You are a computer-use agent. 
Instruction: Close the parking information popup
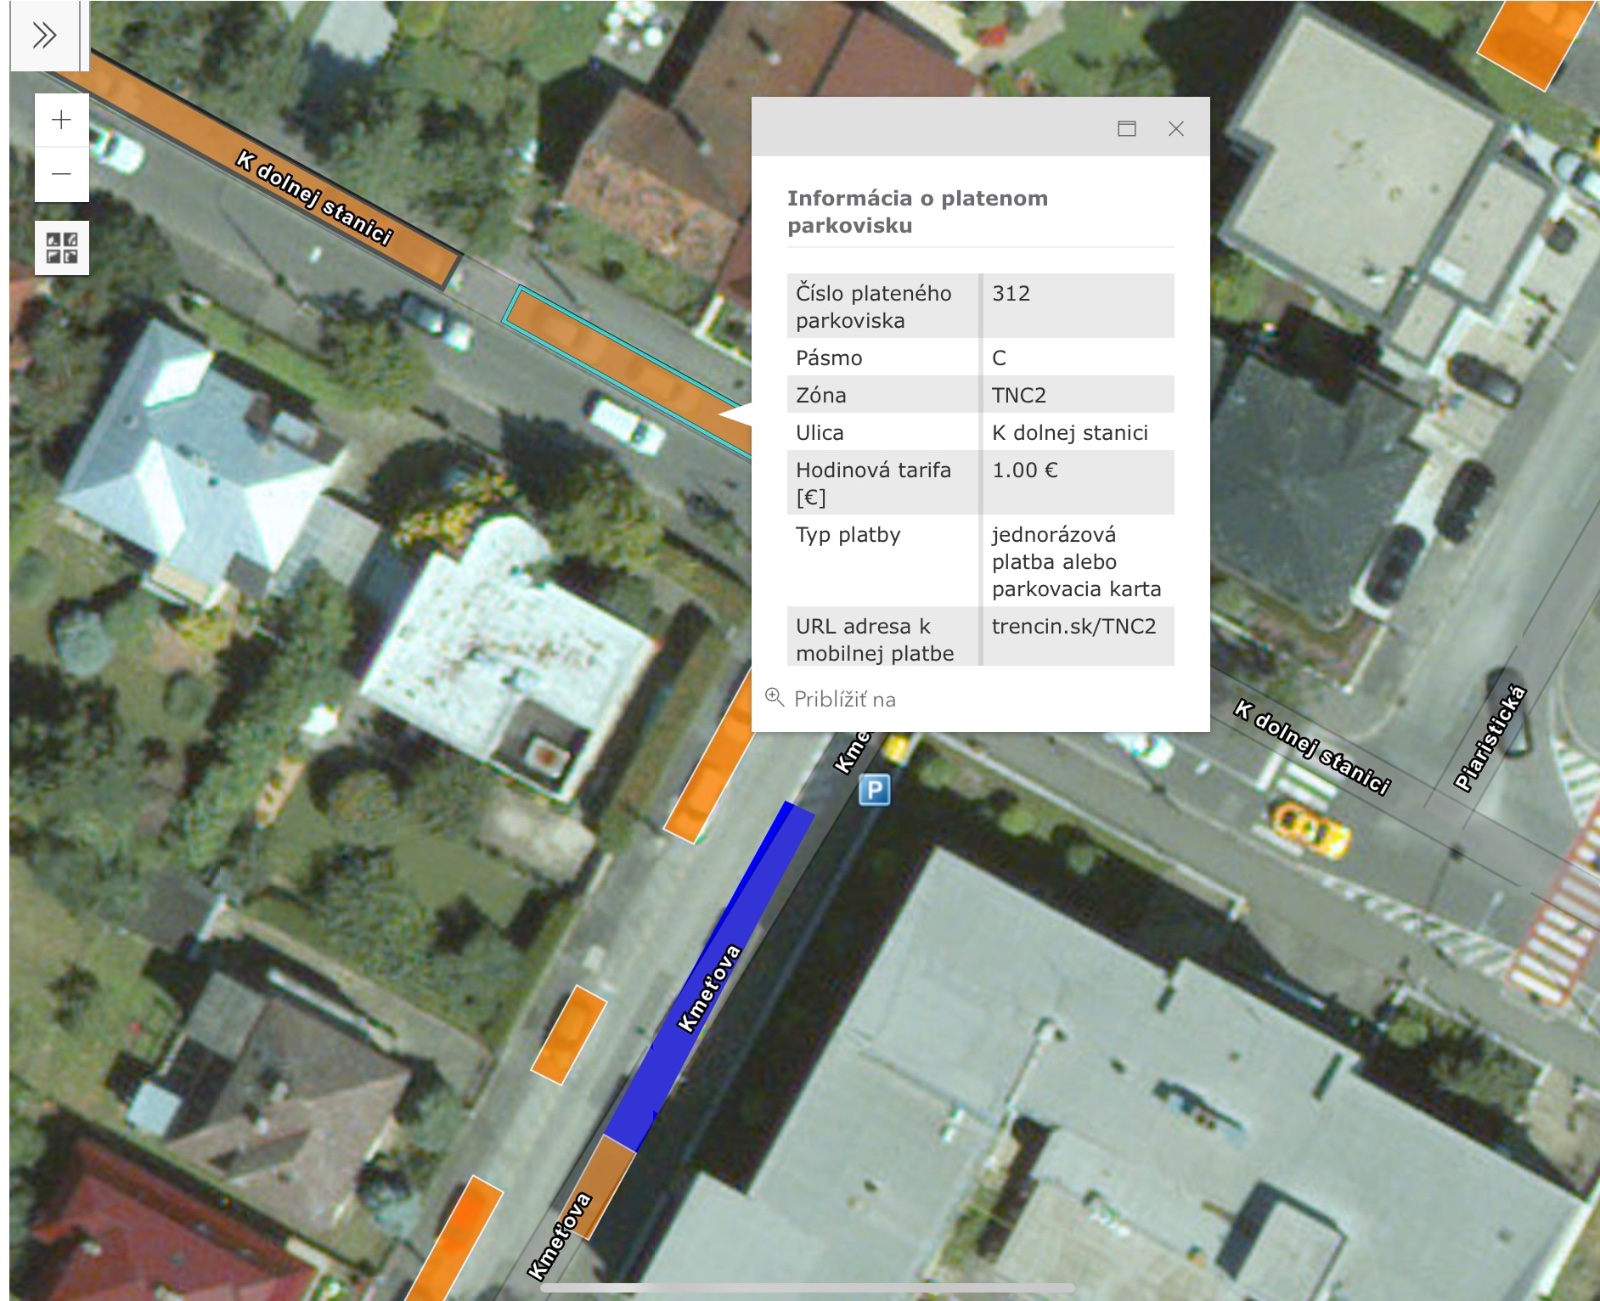[1176, 128]
